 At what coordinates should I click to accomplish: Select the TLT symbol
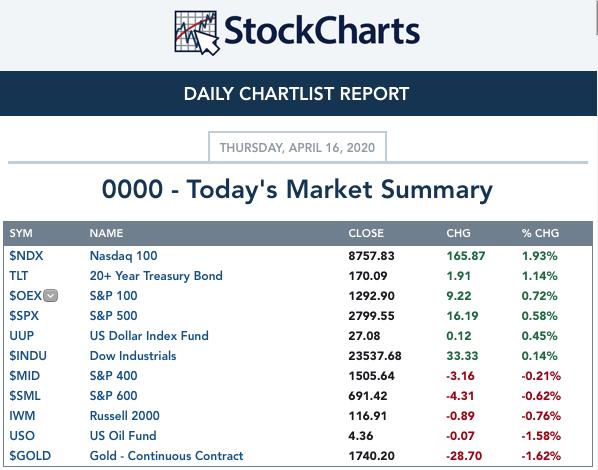[18, 276]
